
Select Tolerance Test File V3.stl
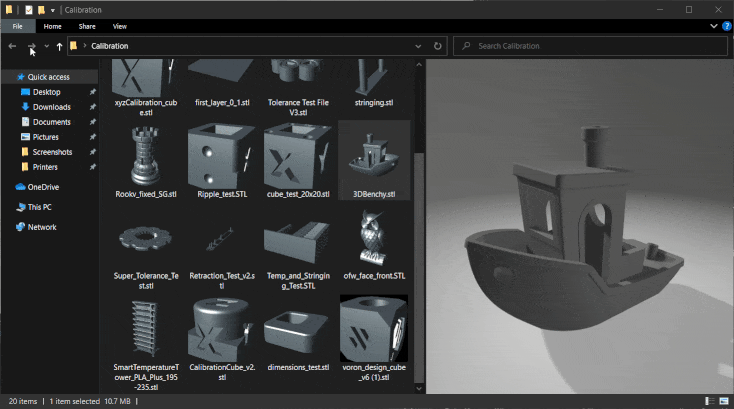[x=298, y=88]
